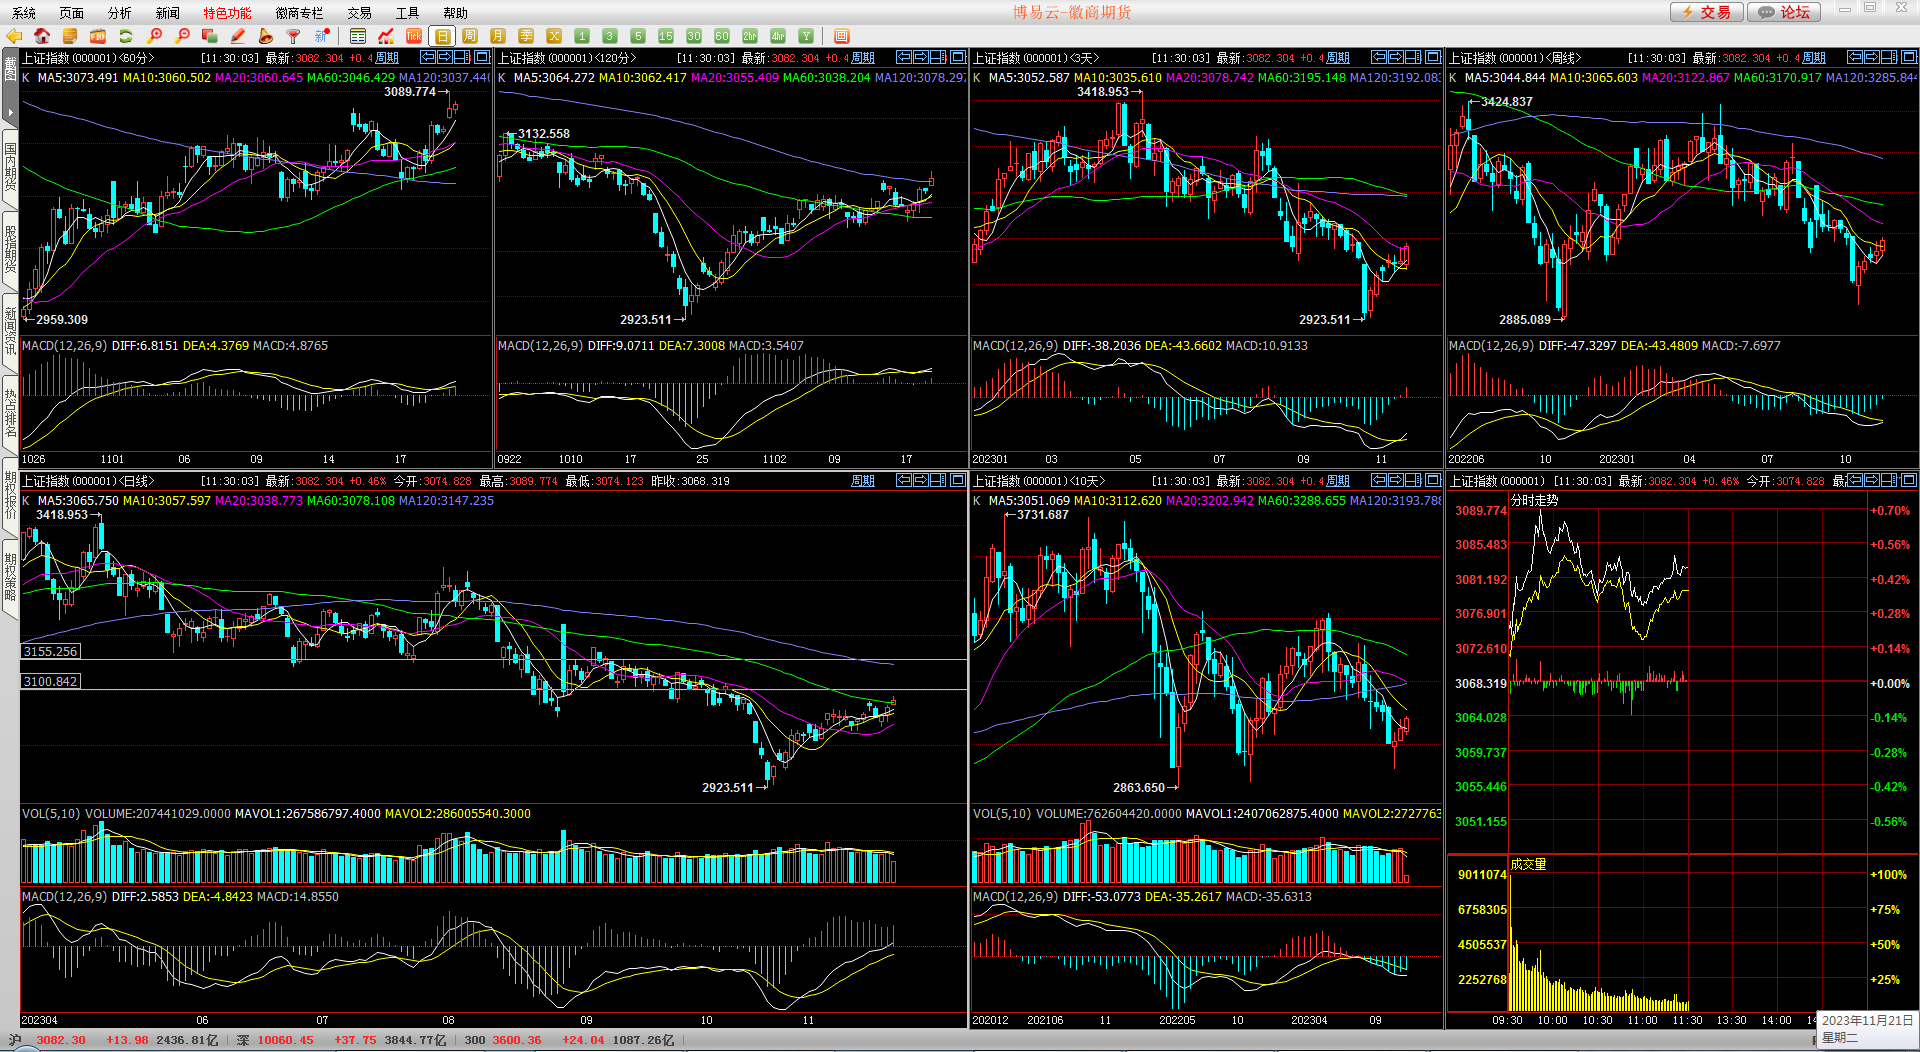Screen dimensions: 1920x1052
Task: Click the green refresh arrows icon
Action: (x=126, y=36)
